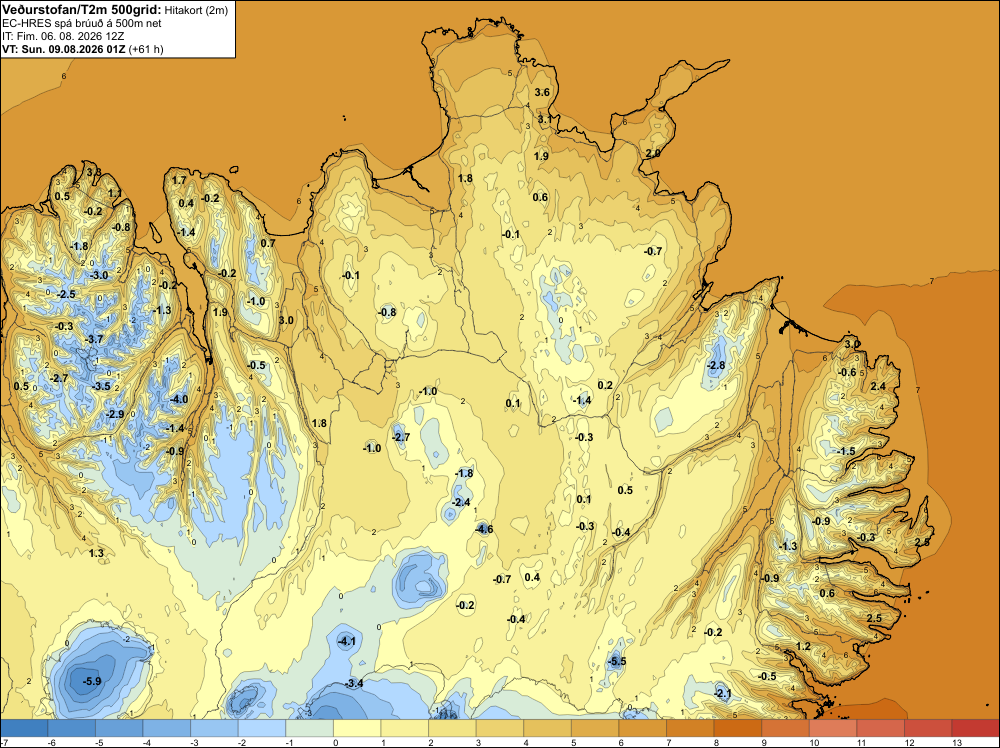Click the temperature value '-3.7' on map
The image size is (1000, 748).
click(94, 339)
